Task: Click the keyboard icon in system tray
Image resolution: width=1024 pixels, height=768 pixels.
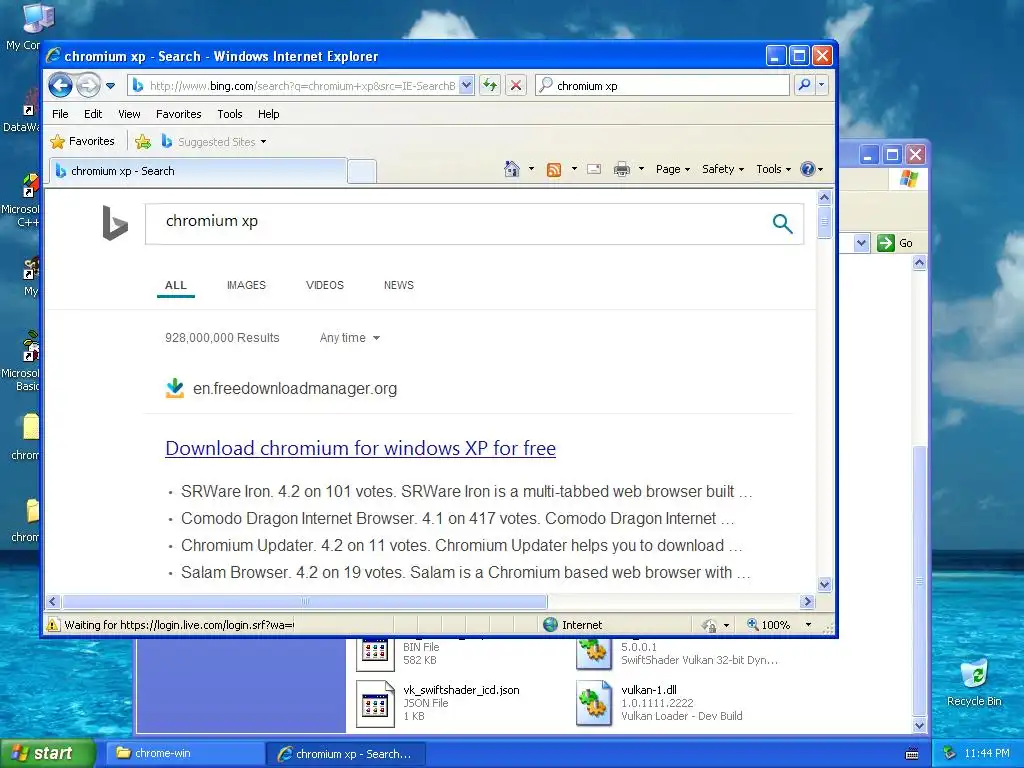Action: click(912, 754)
